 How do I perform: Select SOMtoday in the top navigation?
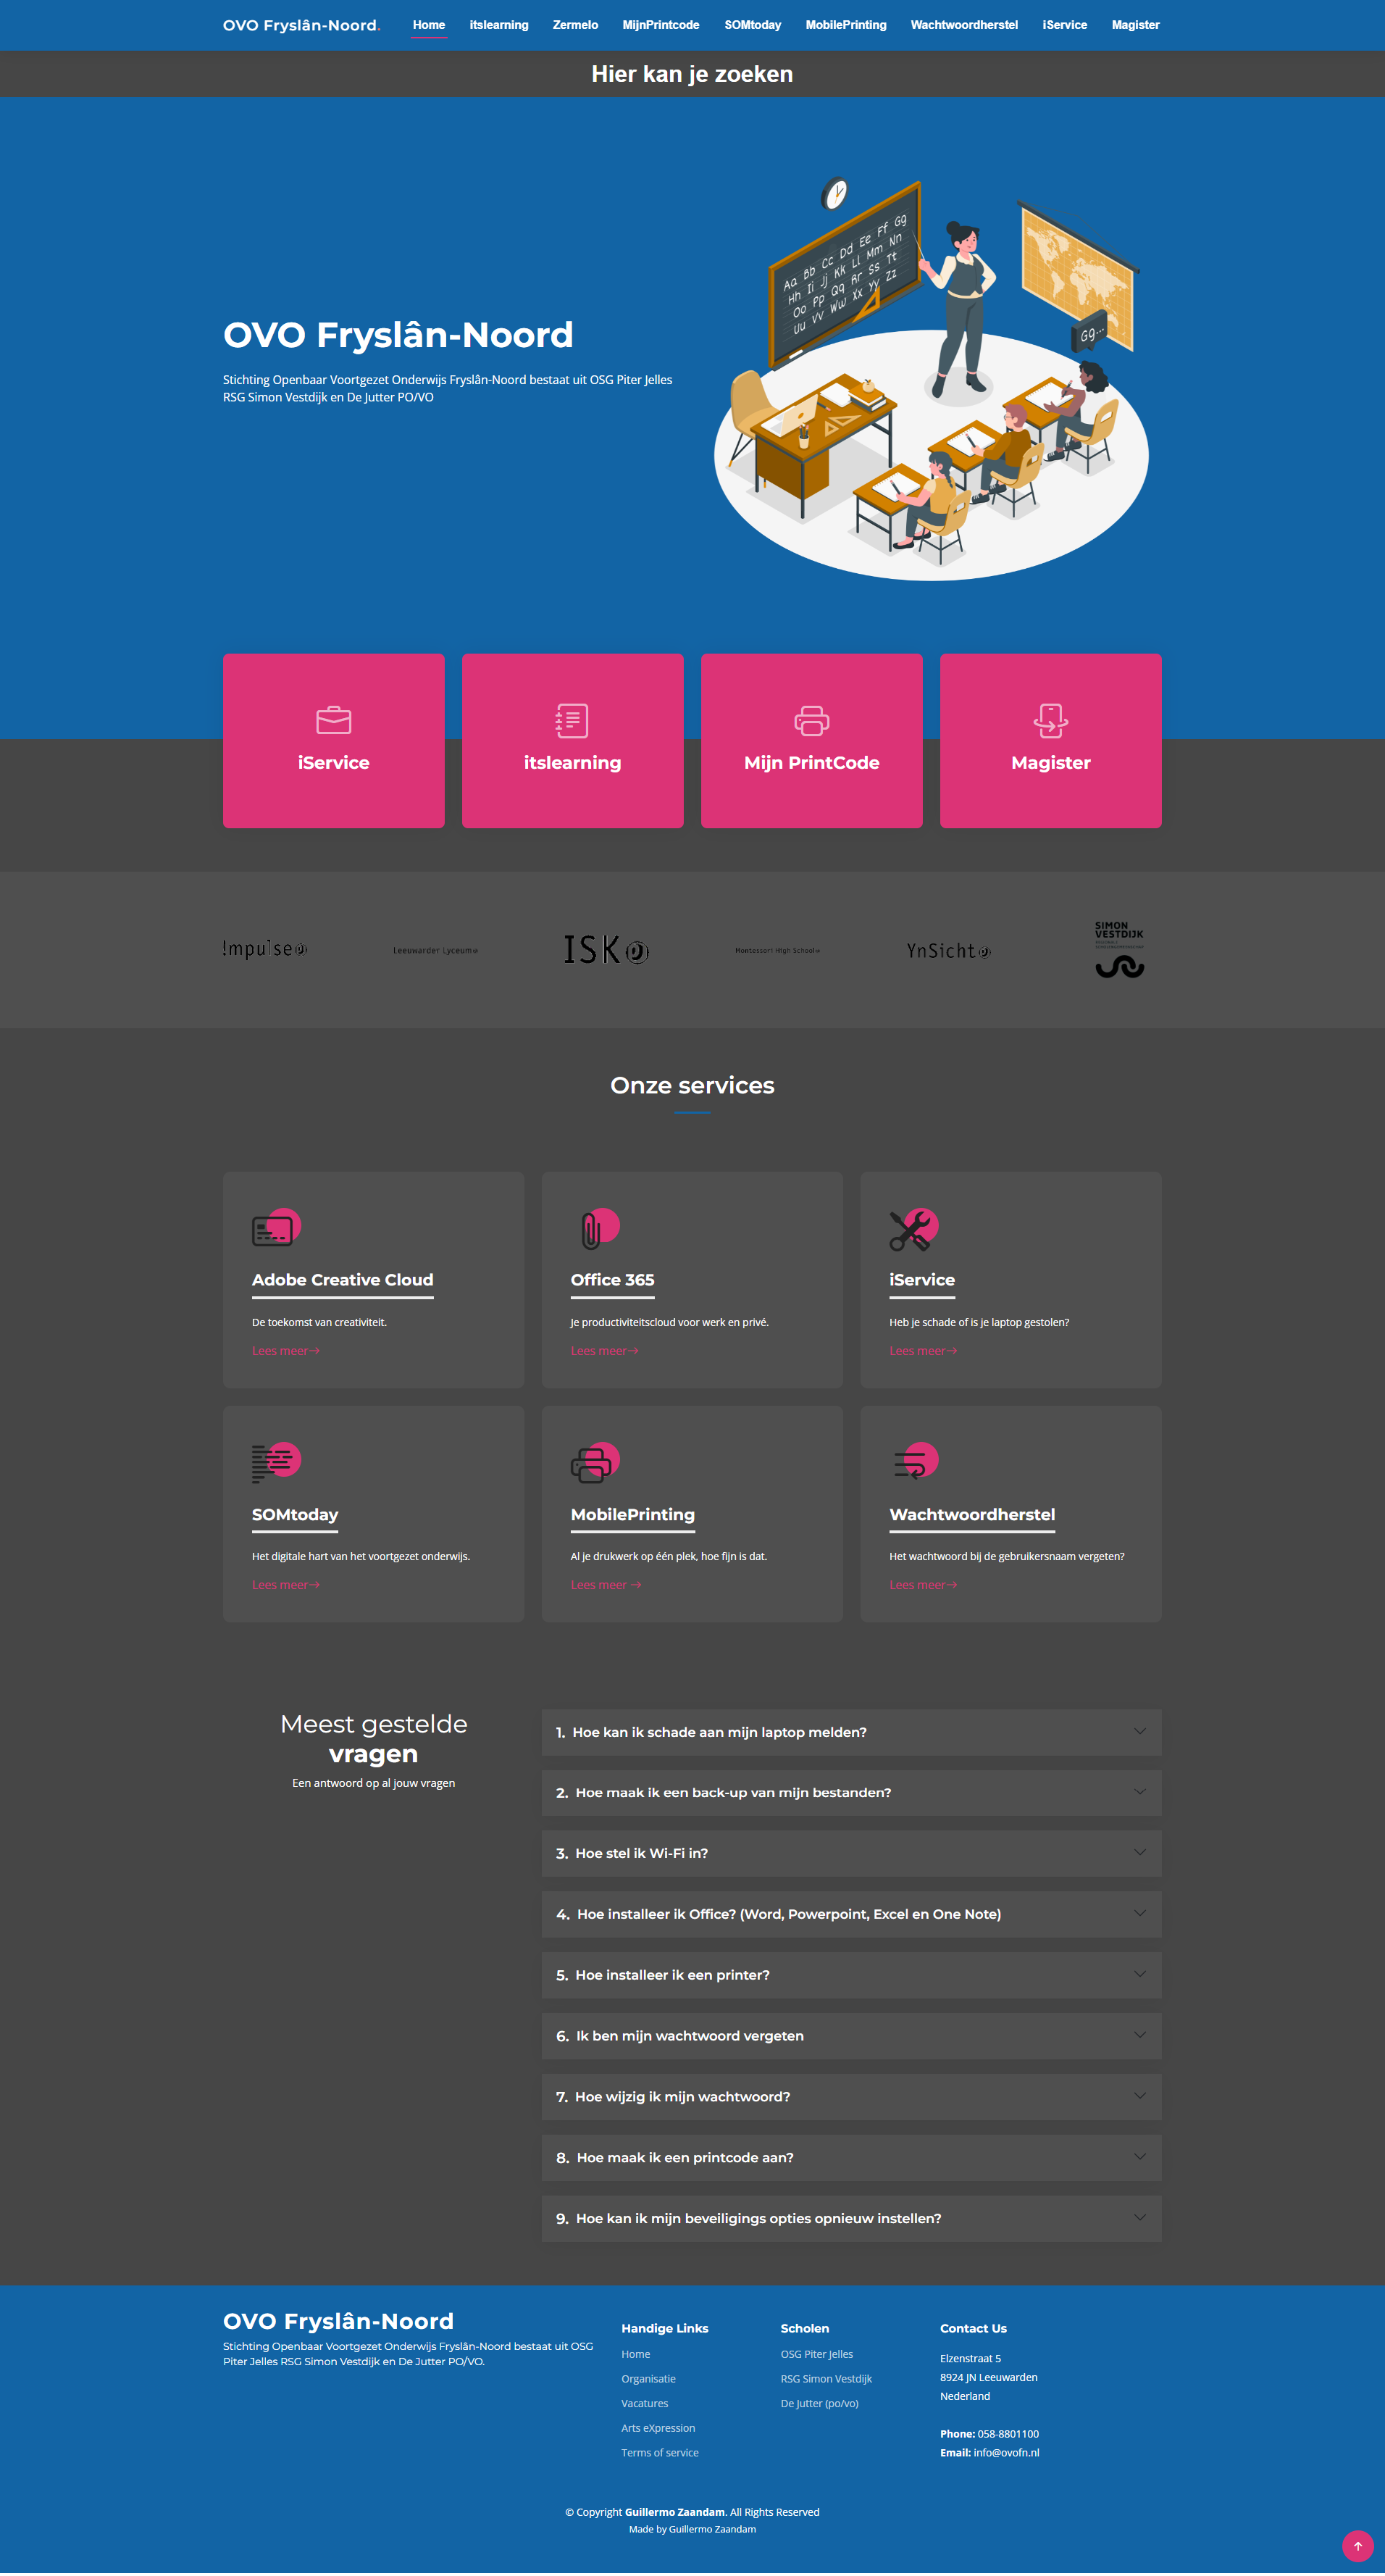click(x=752, y=25)
